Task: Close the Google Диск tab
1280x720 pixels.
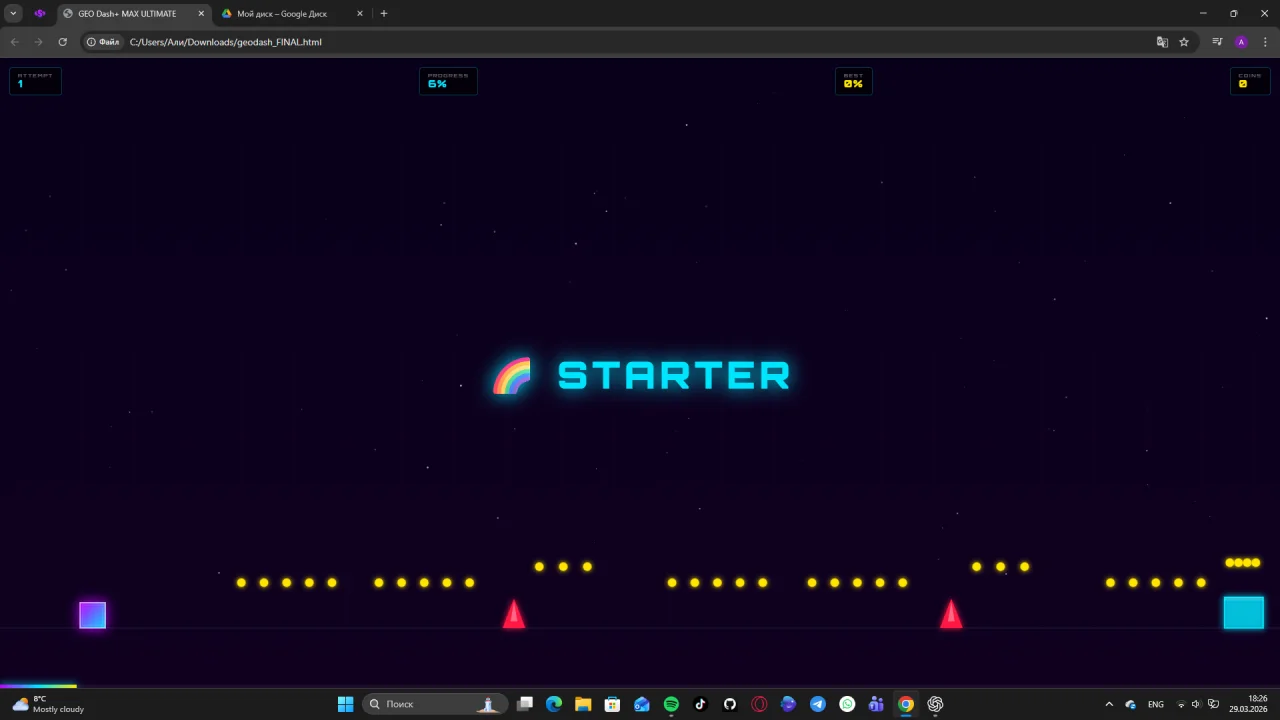Action: [x=360, y=14]
